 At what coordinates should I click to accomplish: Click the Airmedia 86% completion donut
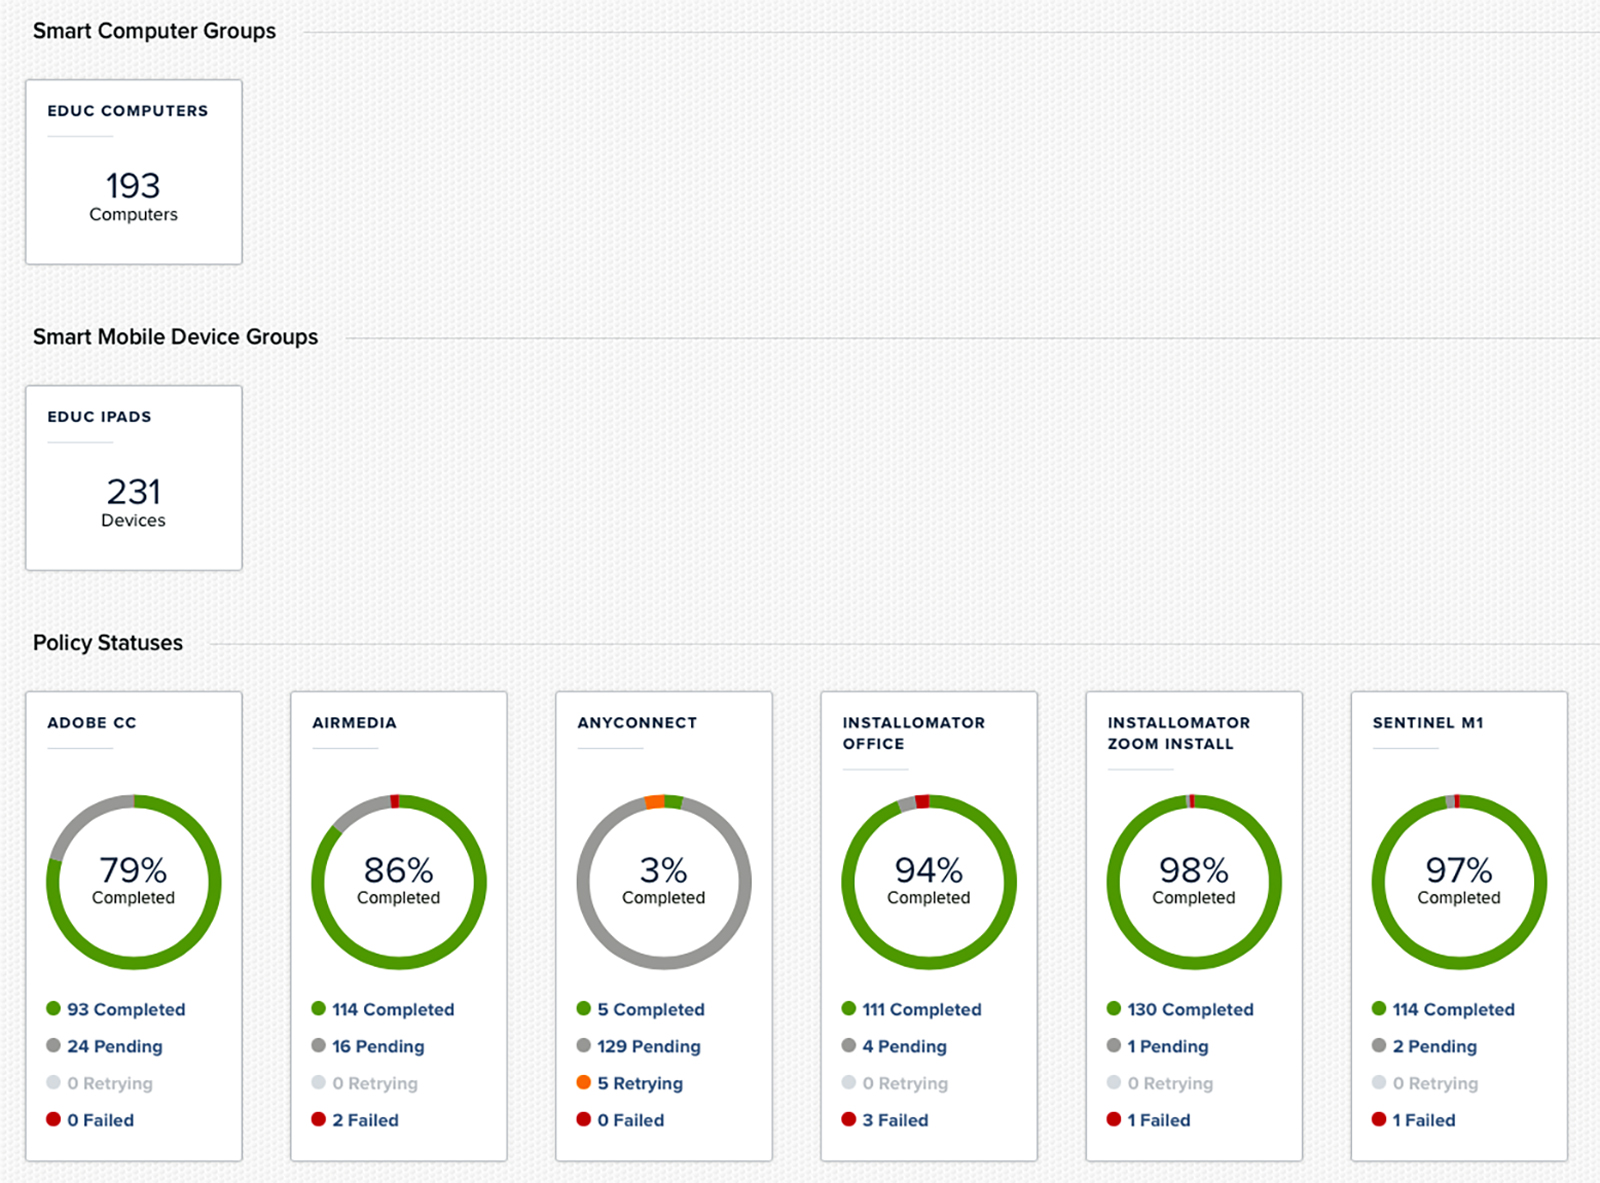coord(399,882)
